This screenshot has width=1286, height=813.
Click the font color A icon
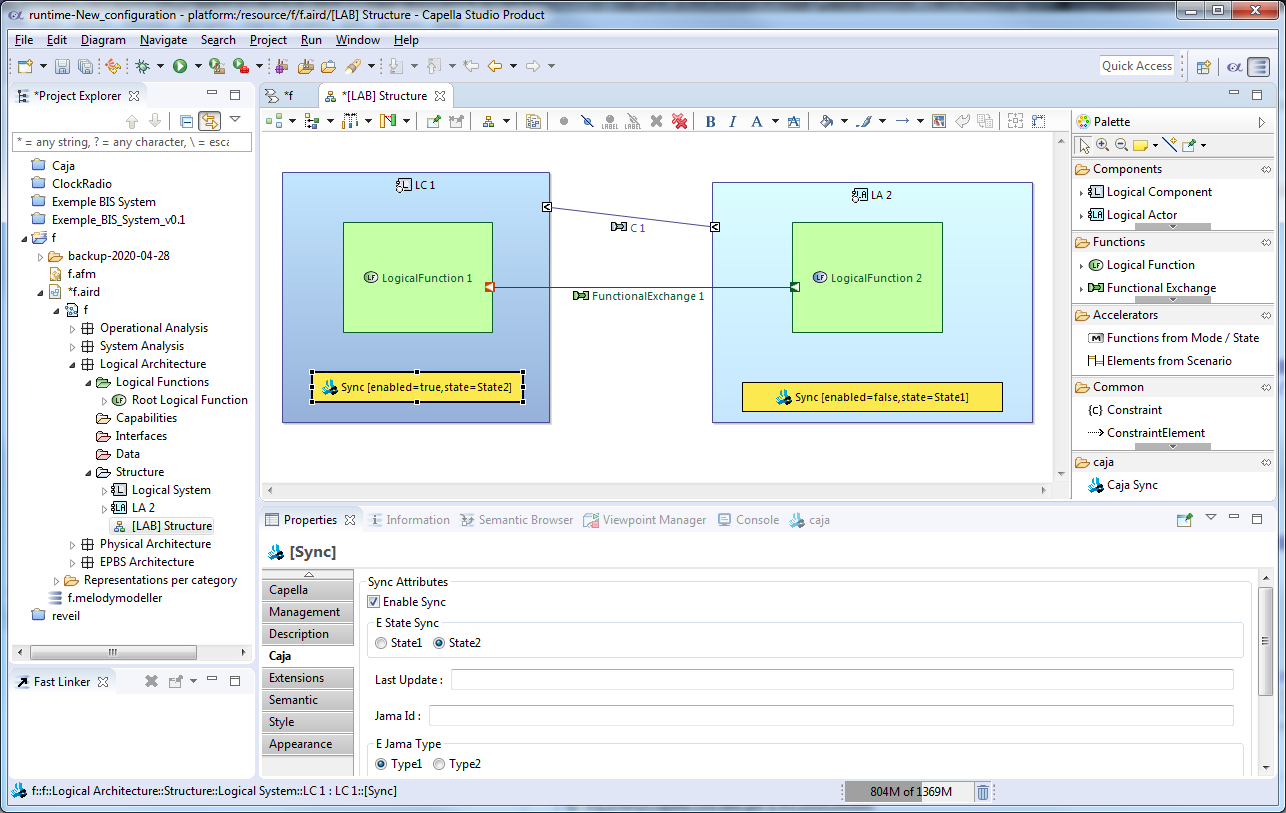click(x=757, y=121)
